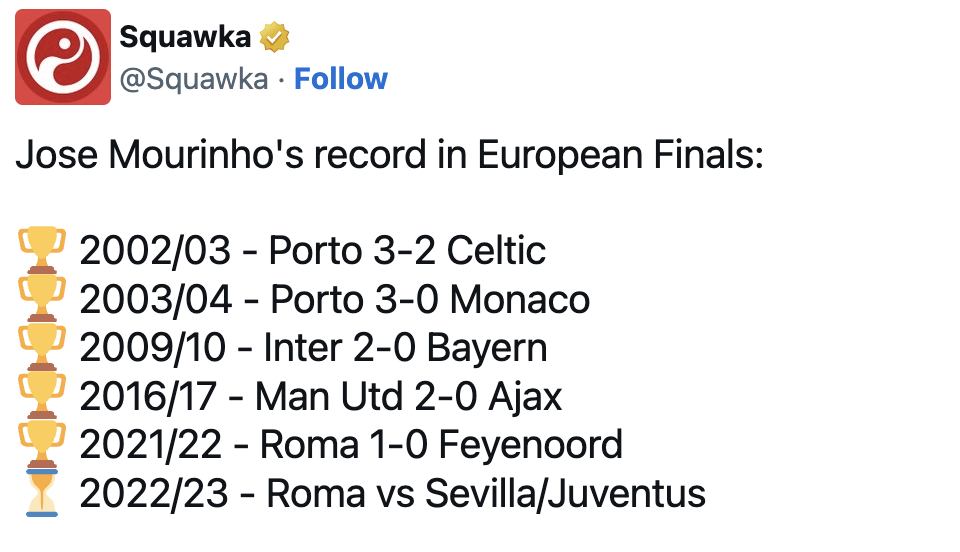Click the Squawka display name
This screenshot has height=552, width=960.
pyautogui.click(x=185, y=37)
